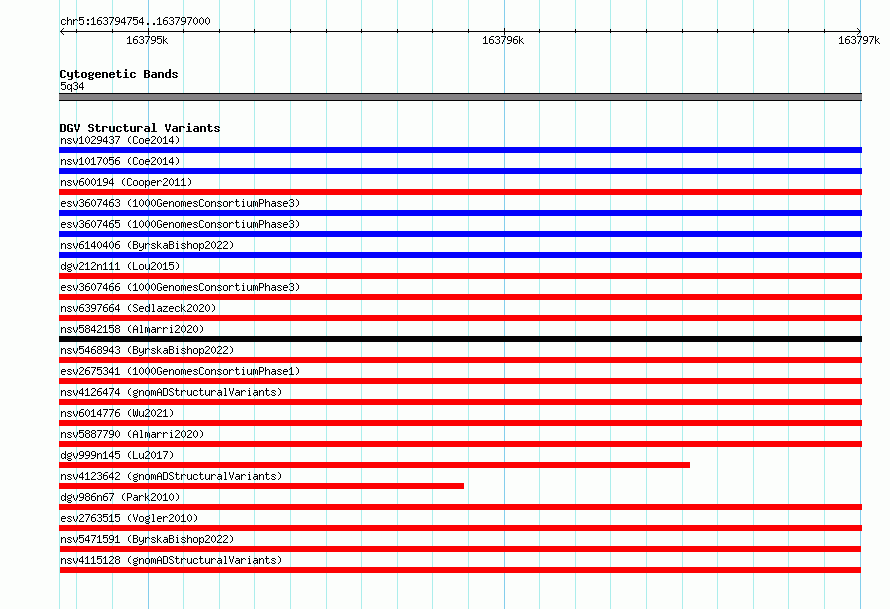Click the short red bar under nsv4123642

(x=262, y=486)
